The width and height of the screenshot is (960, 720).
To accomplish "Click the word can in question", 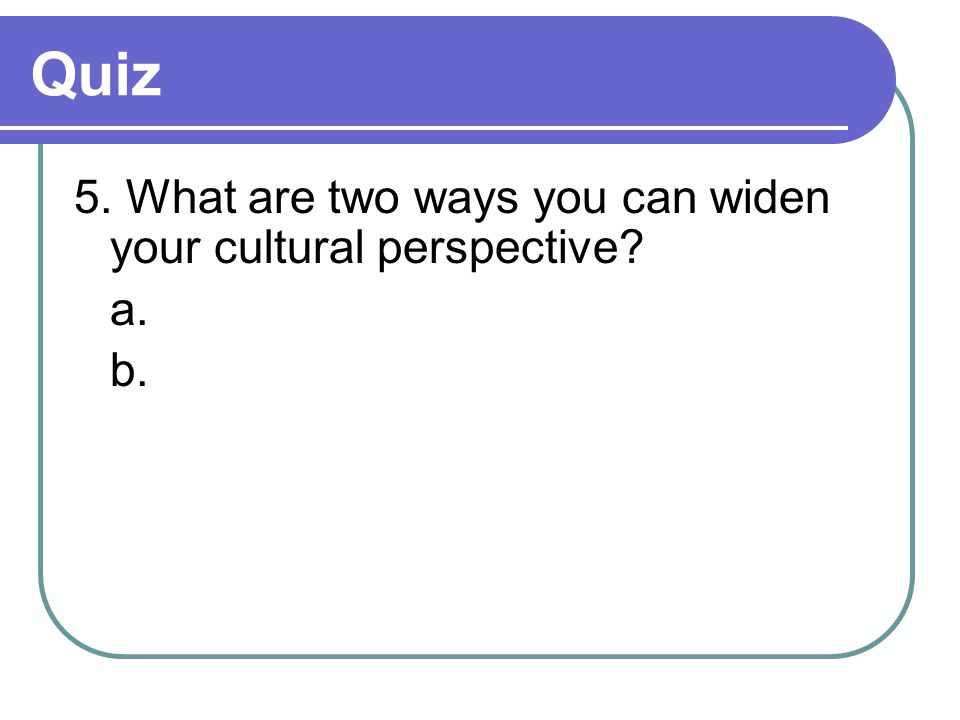I will point(659,200).
